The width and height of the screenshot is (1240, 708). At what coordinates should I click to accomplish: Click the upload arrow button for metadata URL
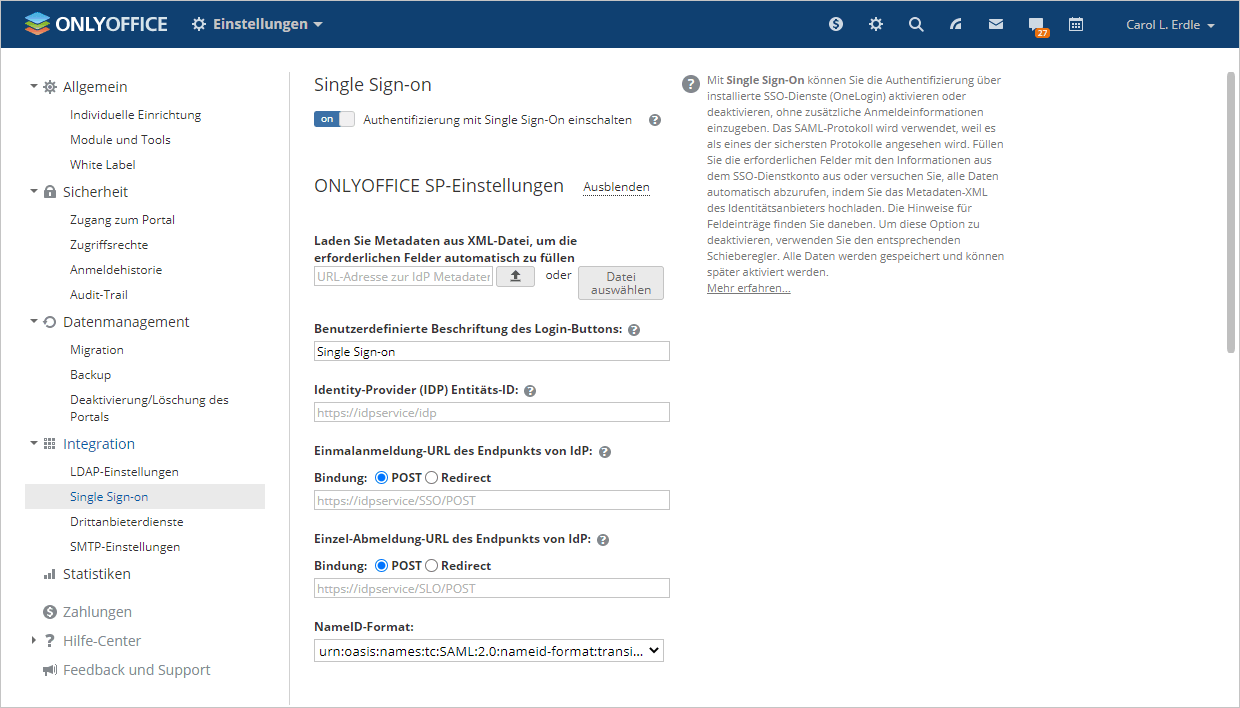pyautogui.click(x=516, y=276)
